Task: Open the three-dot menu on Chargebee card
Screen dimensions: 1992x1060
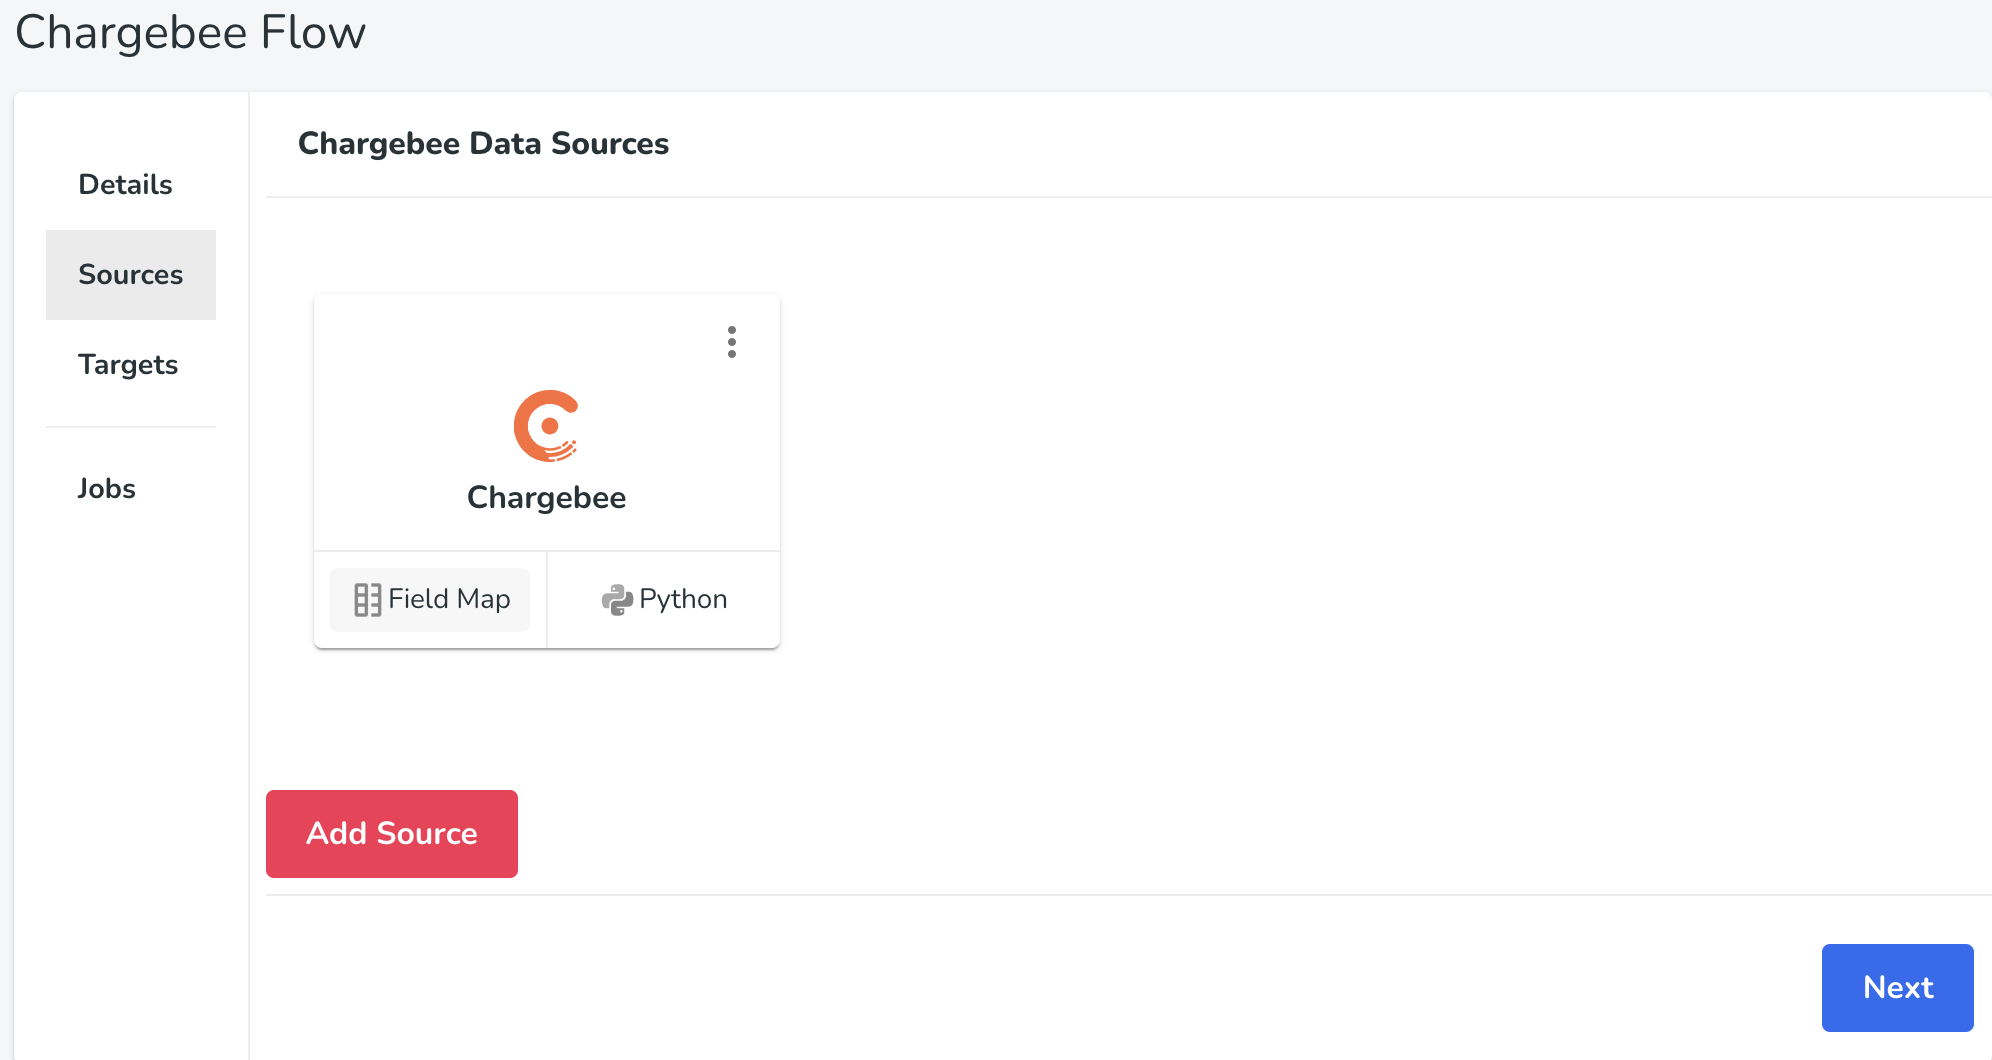Action: pos(732,342)
